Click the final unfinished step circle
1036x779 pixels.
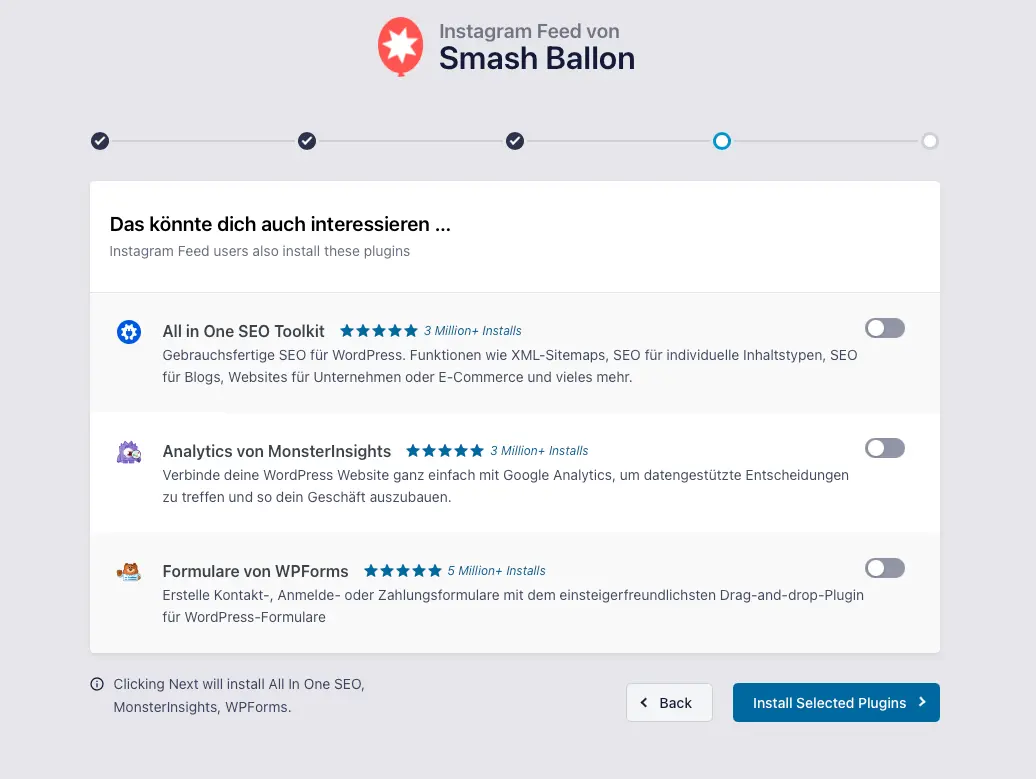tap(930, 141)
